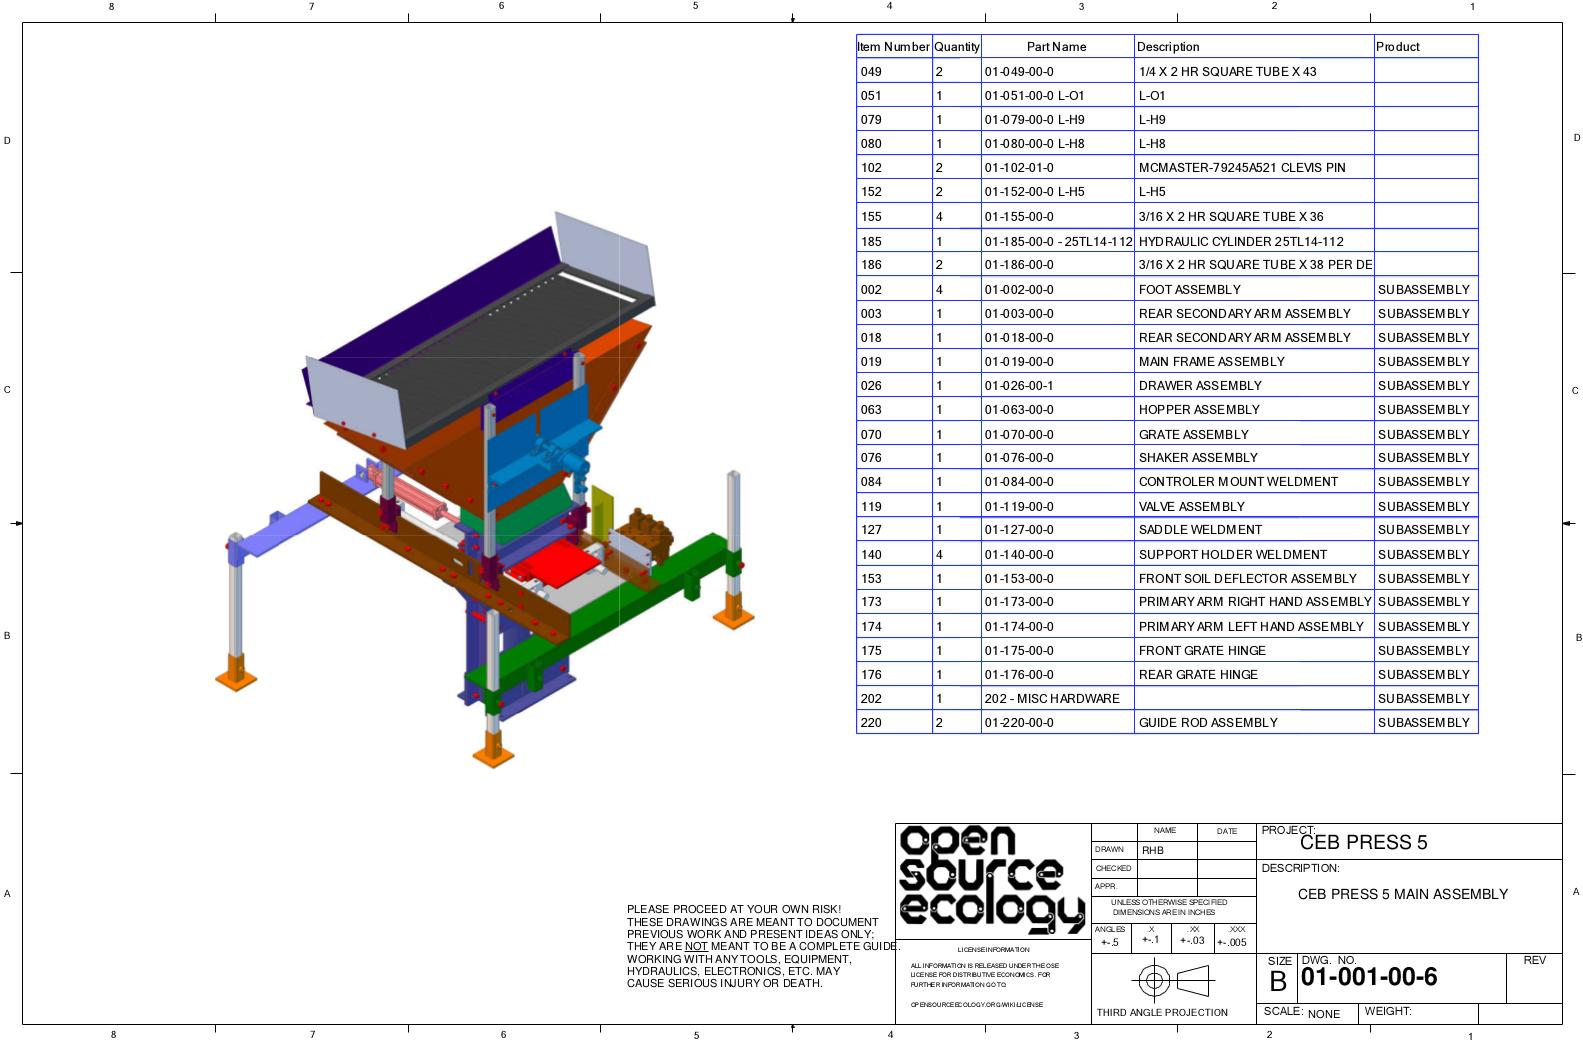The height and width of the screenshot is (1047, 1583).
Task: Click the .XXX +-.005 tolerance cell
Action: (x=1235, y=937)
